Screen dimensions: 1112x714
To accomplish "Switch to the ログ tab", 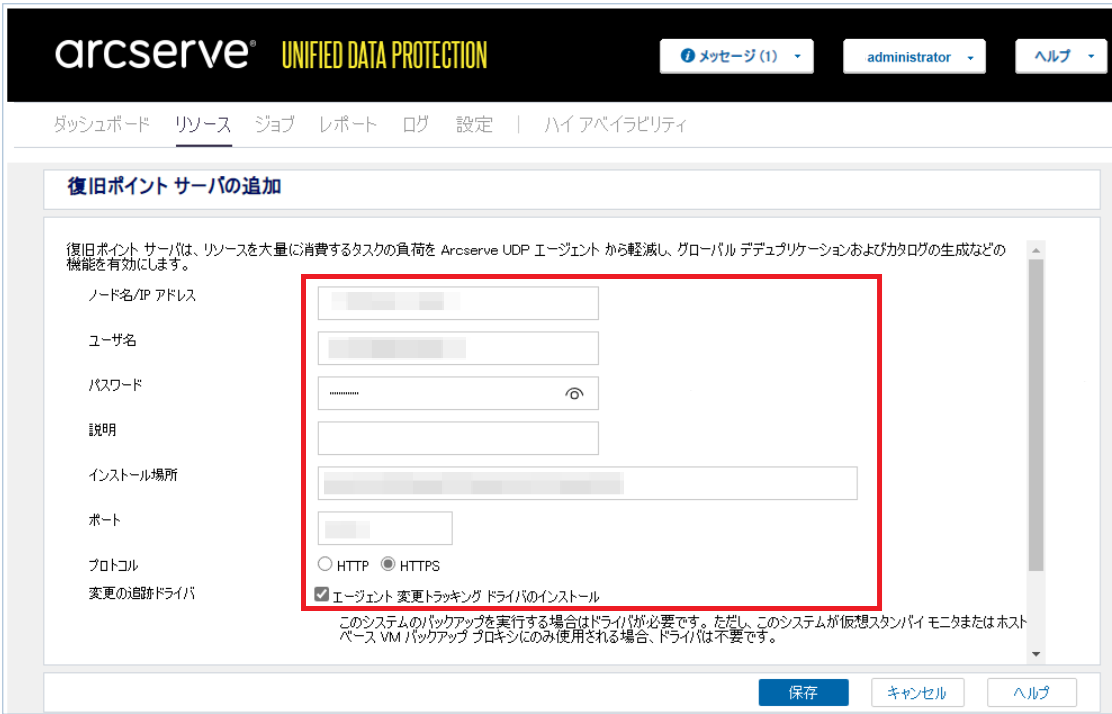I will coord(416,125).
